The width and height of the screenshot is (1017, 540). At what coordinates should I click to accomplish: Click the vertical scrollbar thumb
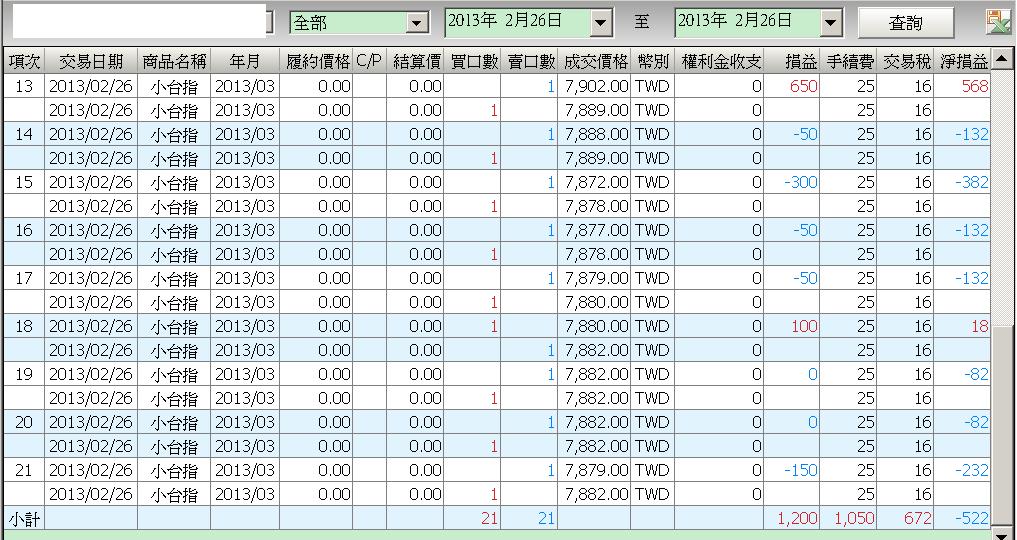pyautogui.click(x=1002, y=425)
